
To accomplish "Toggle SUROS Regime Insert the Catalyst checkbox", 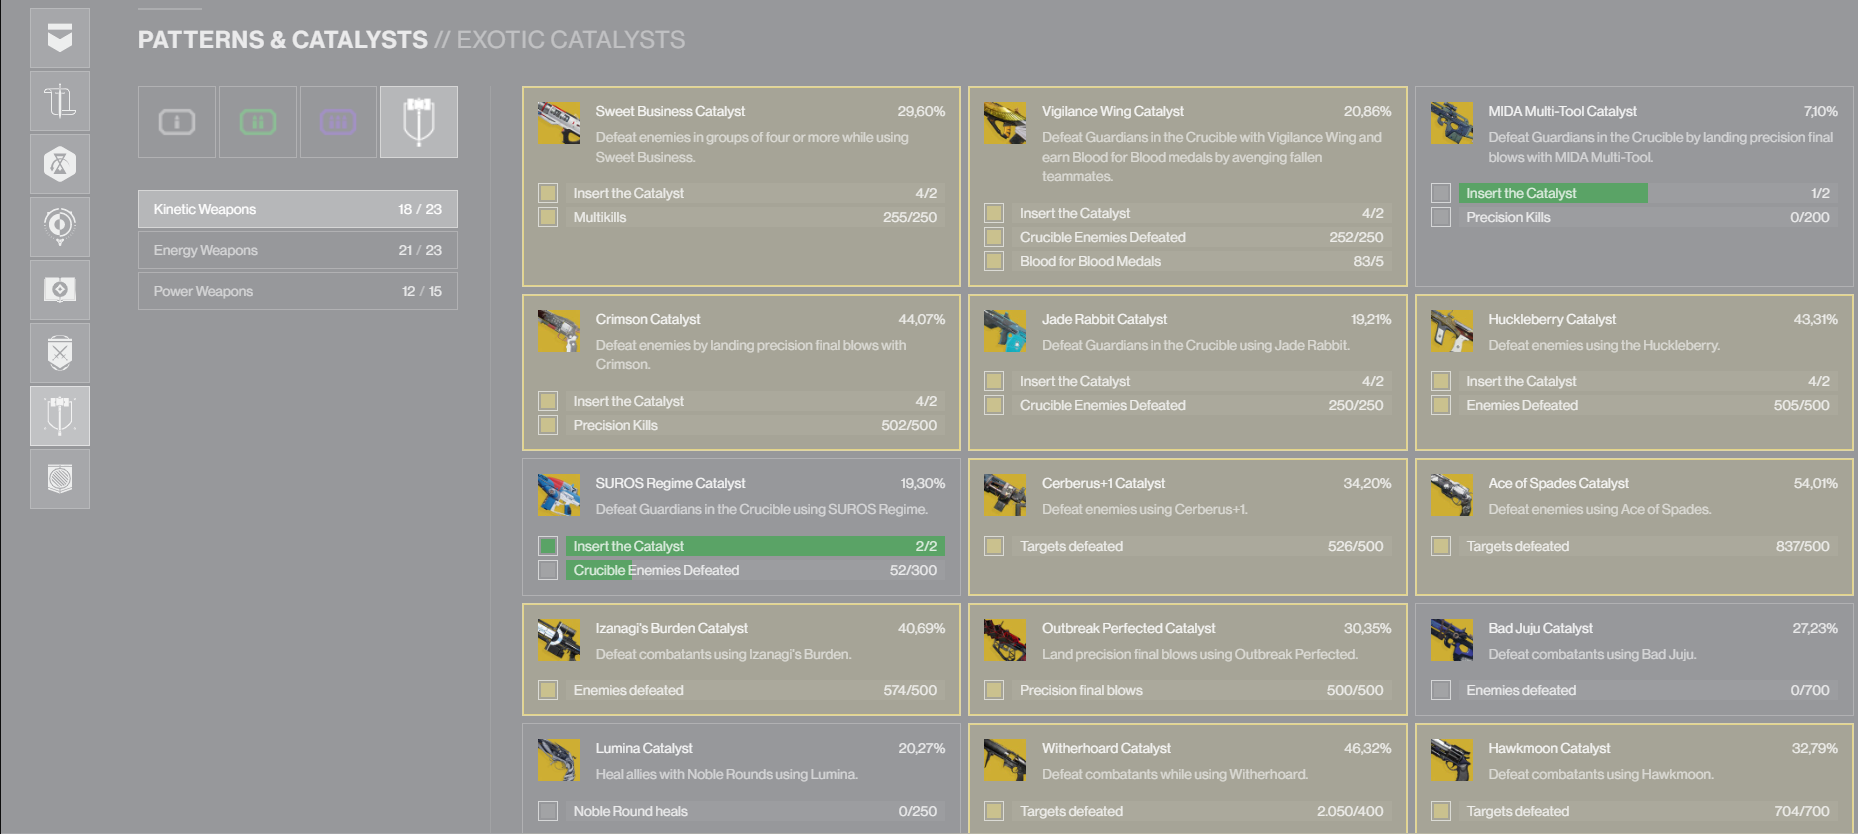I will coord(548,546).
